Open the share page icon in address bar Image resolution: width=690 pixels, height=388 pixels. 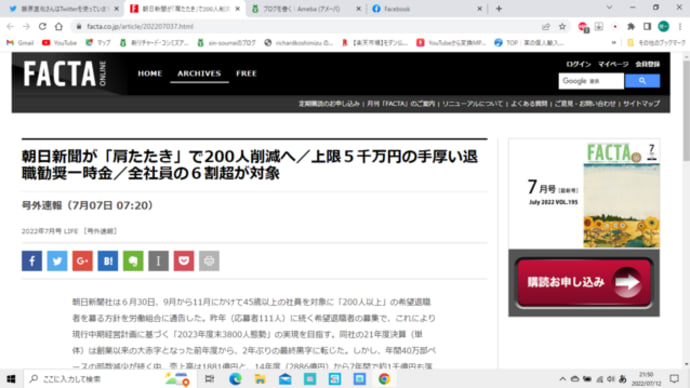pos(546,26)
